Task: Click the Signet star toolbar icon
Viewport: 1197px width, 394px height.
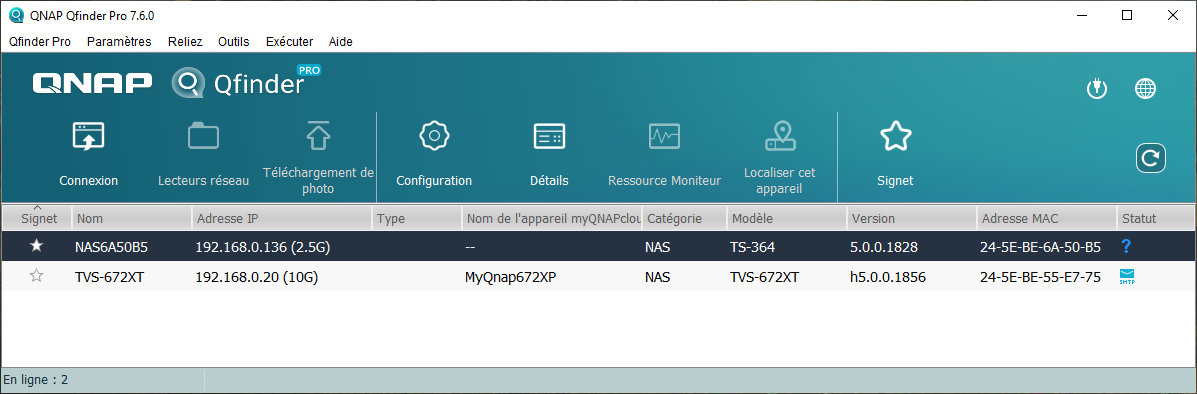Action: 895,136
